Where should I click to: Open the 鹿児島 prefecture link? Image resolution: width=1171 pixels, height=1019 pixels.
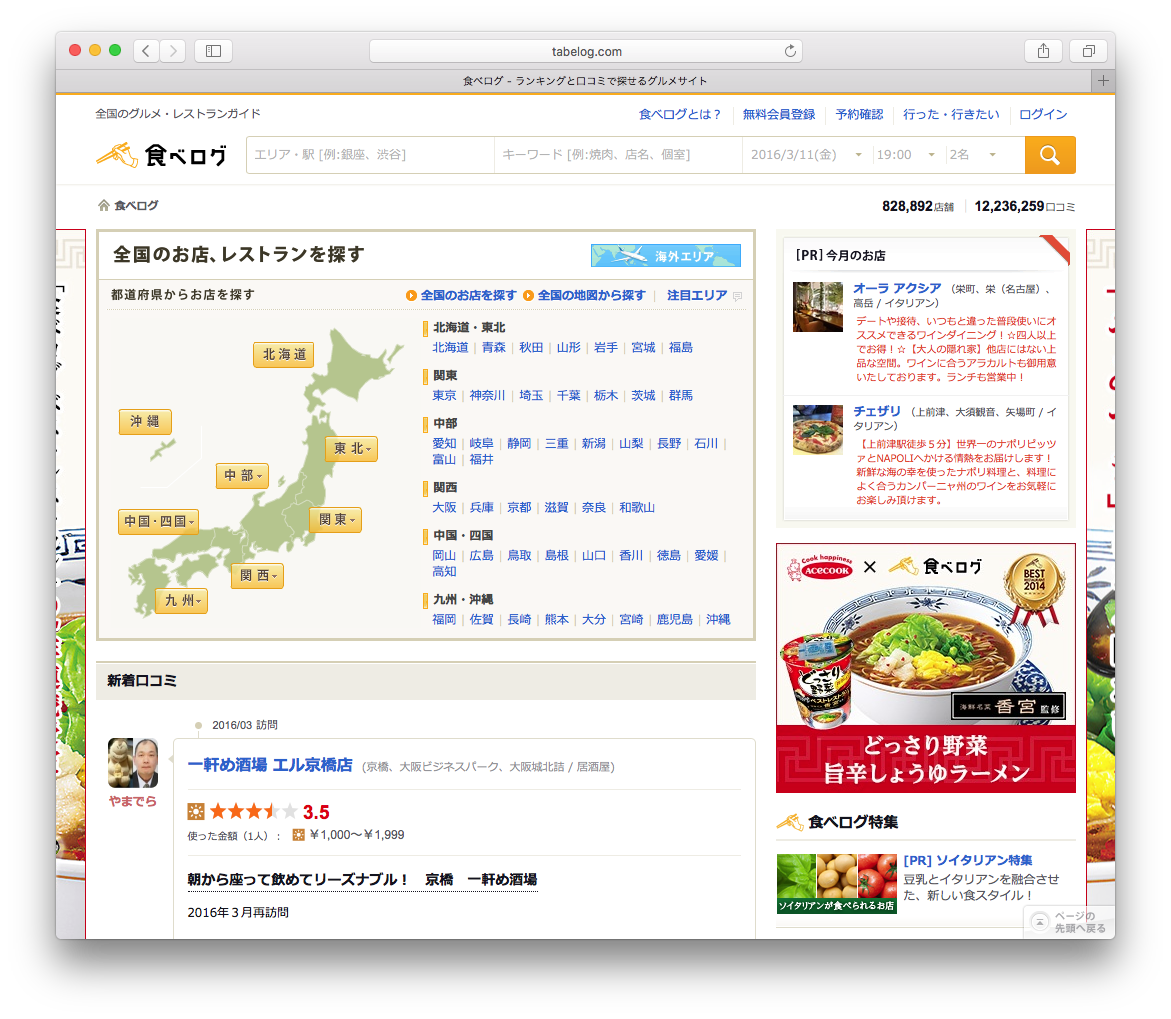click(x=674, y=619)
